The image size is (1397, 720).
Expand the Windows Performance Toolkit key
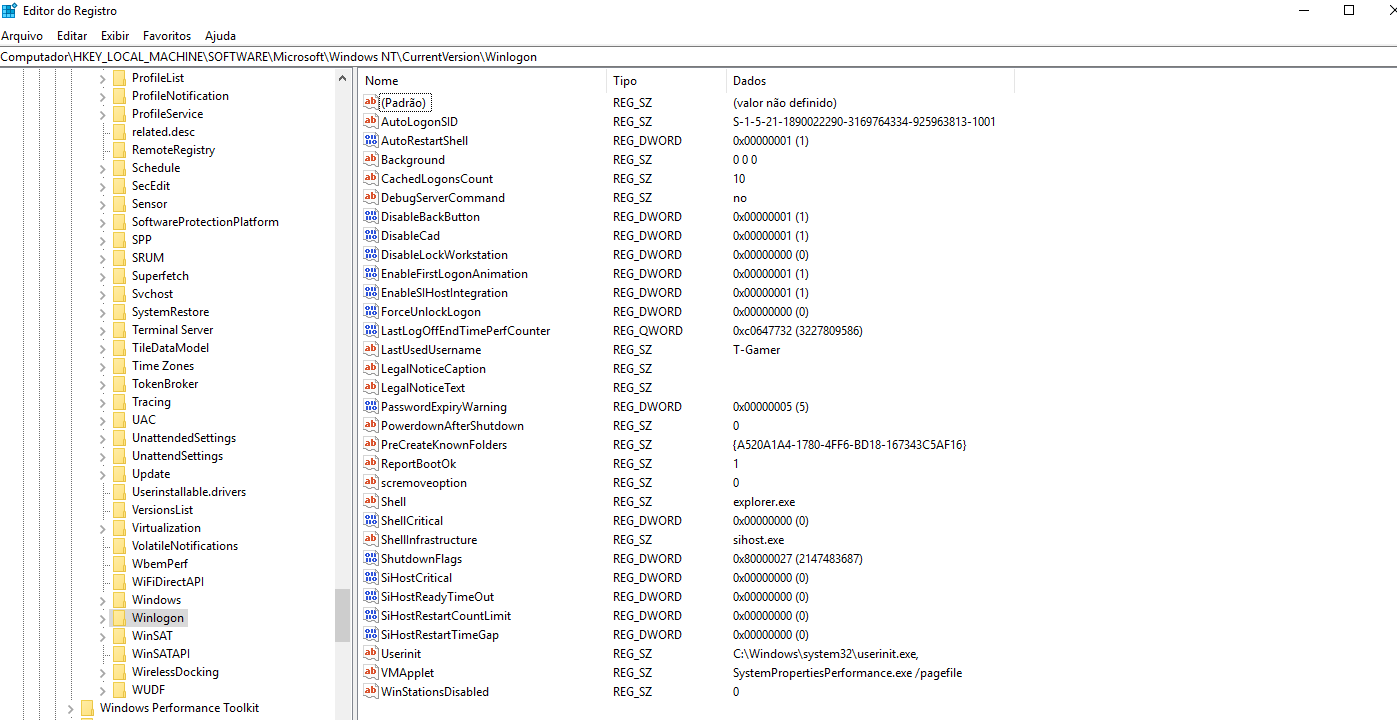coord(70,708)
